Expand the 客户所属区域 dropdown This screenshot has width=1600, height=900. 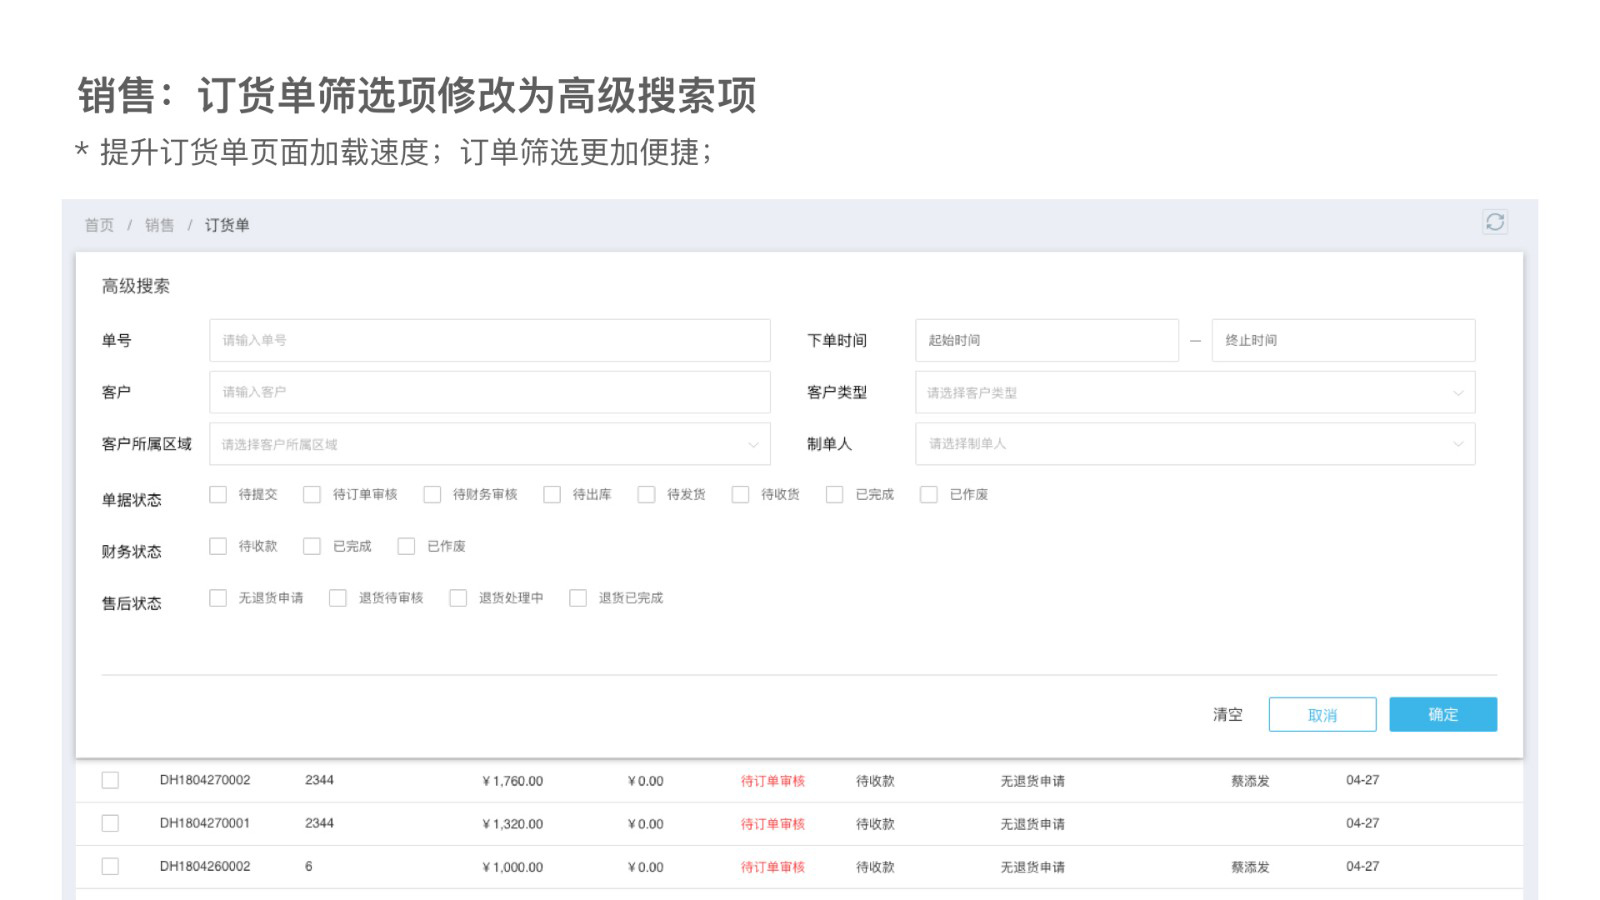(x=489, y=444)
